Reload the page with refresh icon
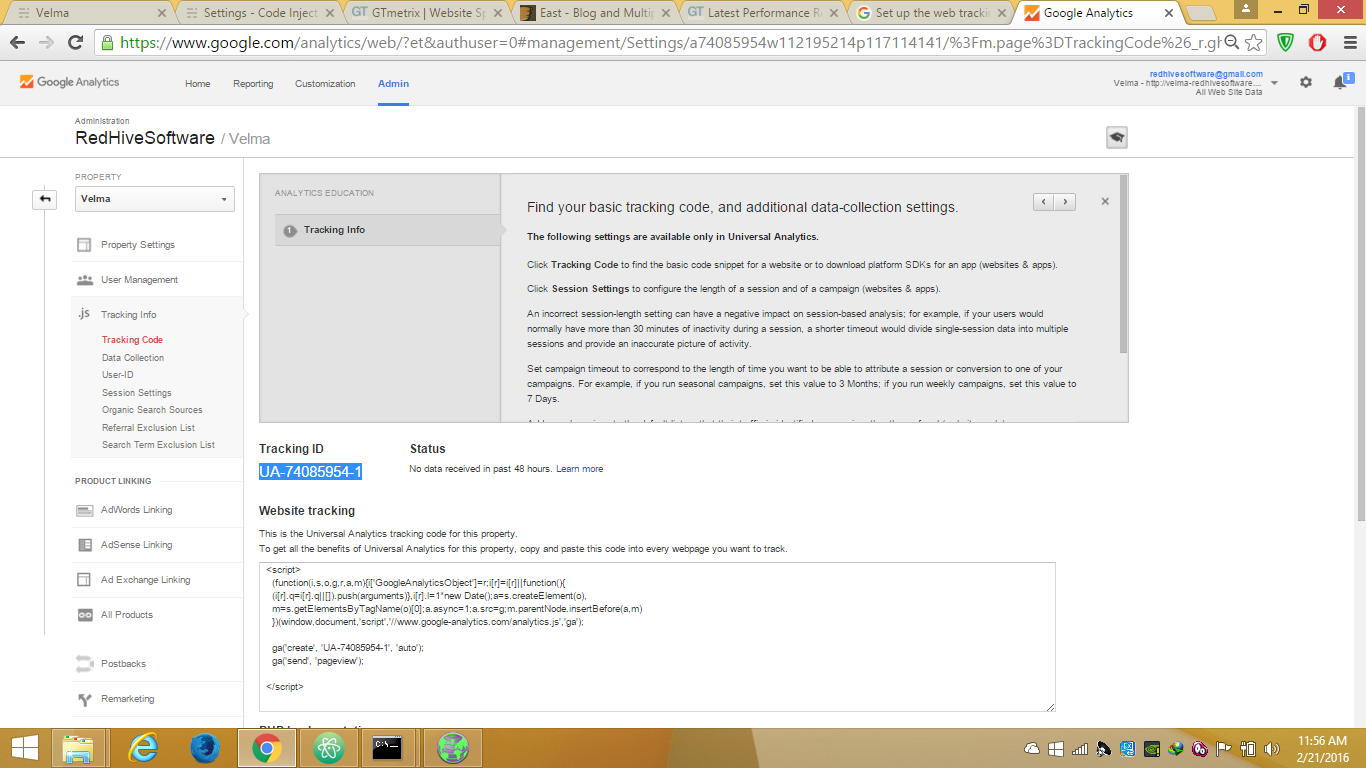The height and width of the screenshot is (768, 1366). (x=75, y=43)
